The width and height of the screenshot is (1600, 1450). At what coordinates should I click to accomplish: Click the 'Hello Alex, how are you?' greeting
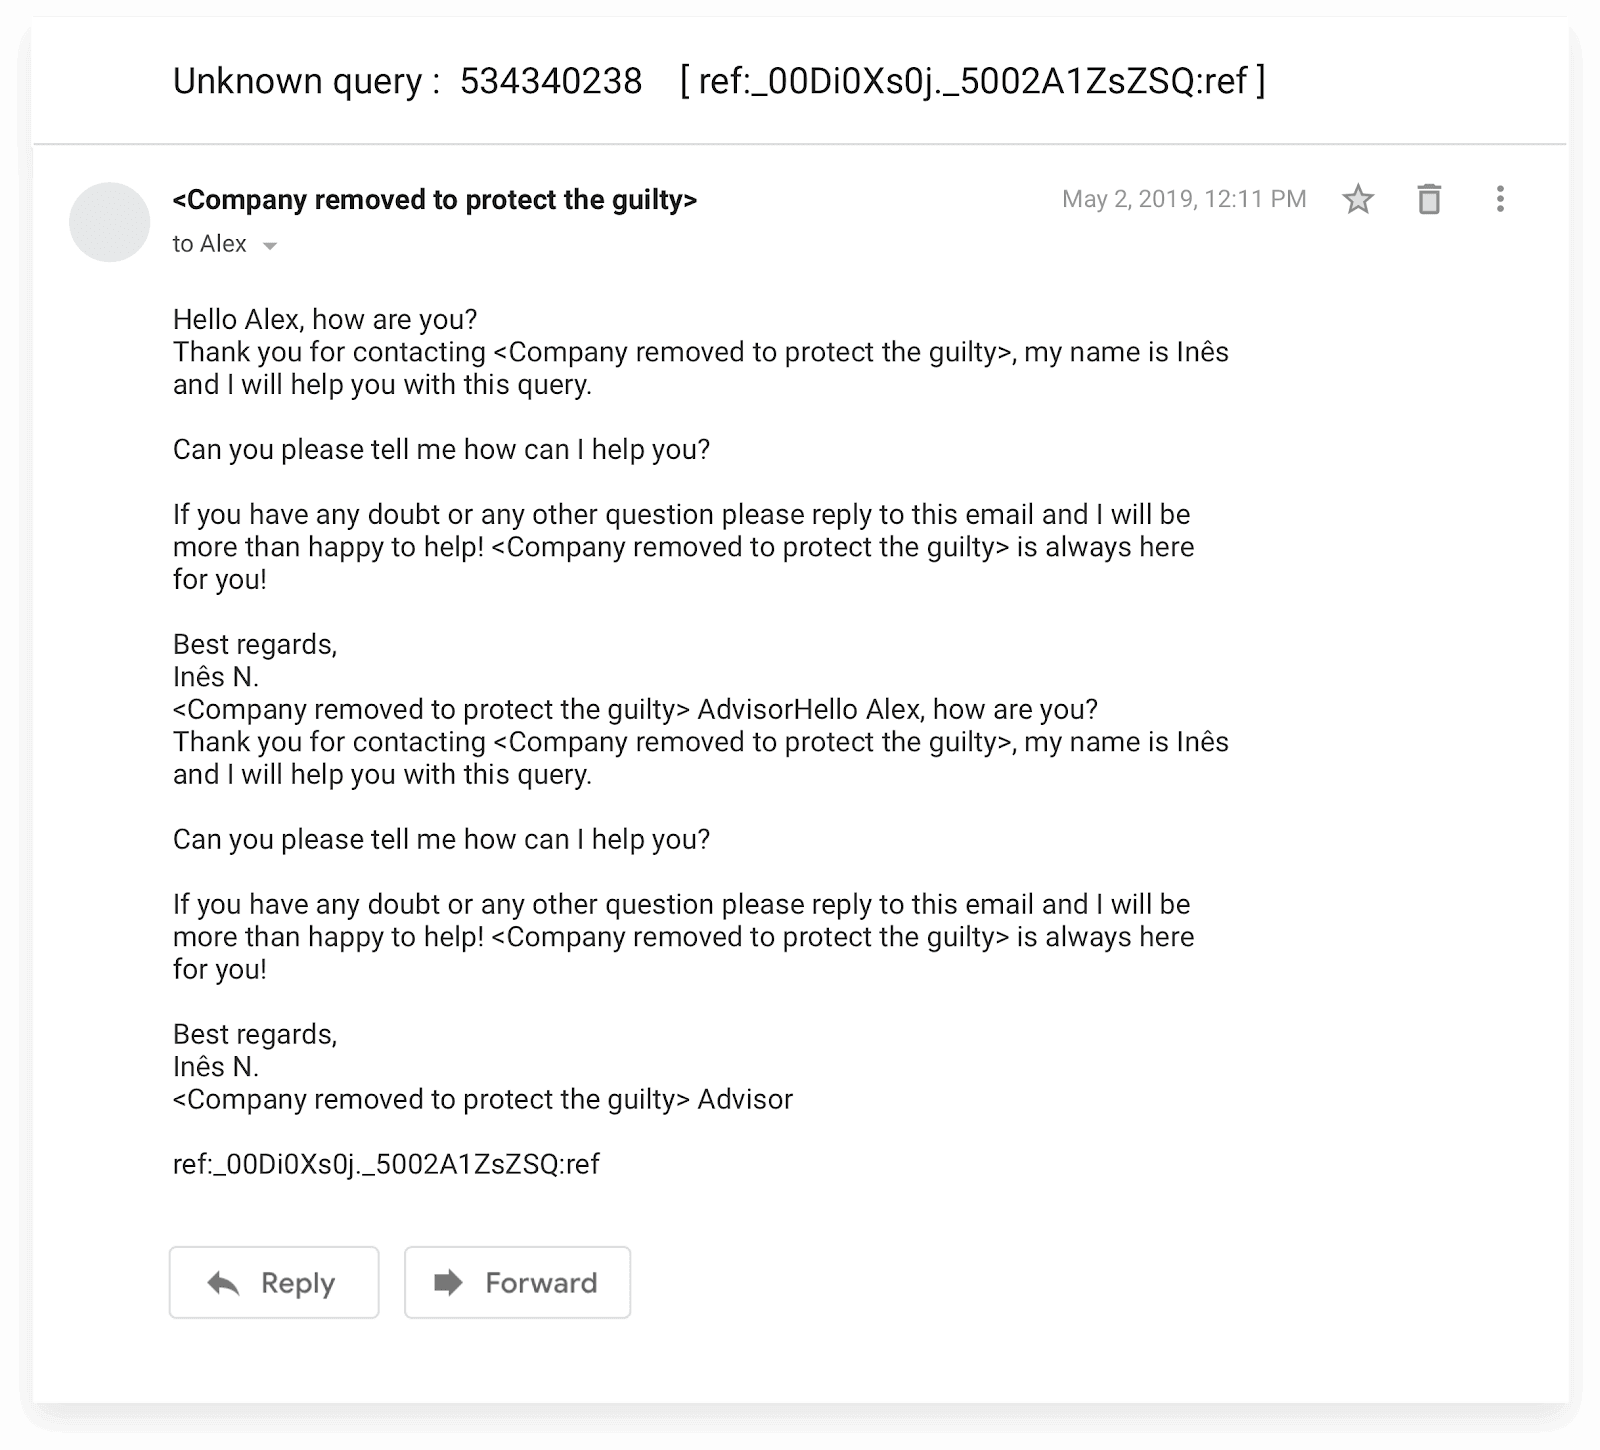[x=325, y=320]
